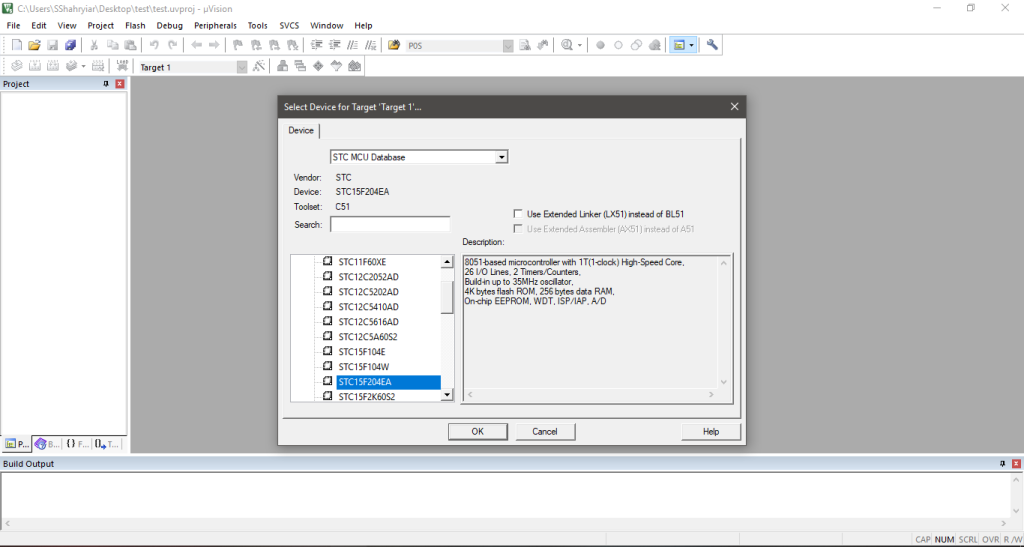Open Options for Target wrench icon
Image resolution: width=1024 pixels, height=547 pixels.
coord(259,67)
